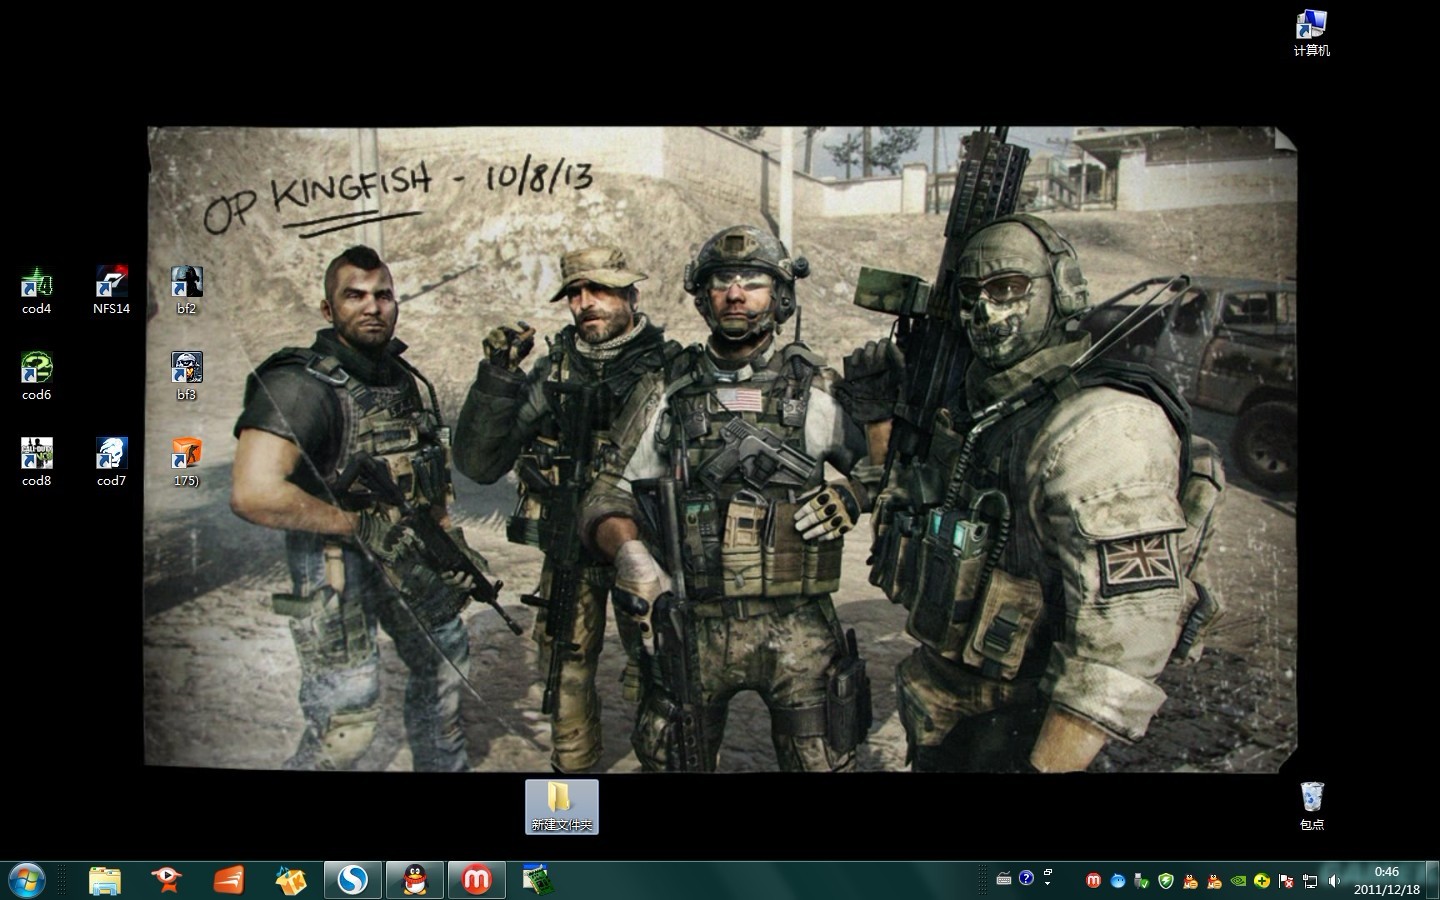This screenshot has height=900, width=1440.
Task: Click the network connection tray icon
Action: pyautogui.click(x=1310, y=881)
